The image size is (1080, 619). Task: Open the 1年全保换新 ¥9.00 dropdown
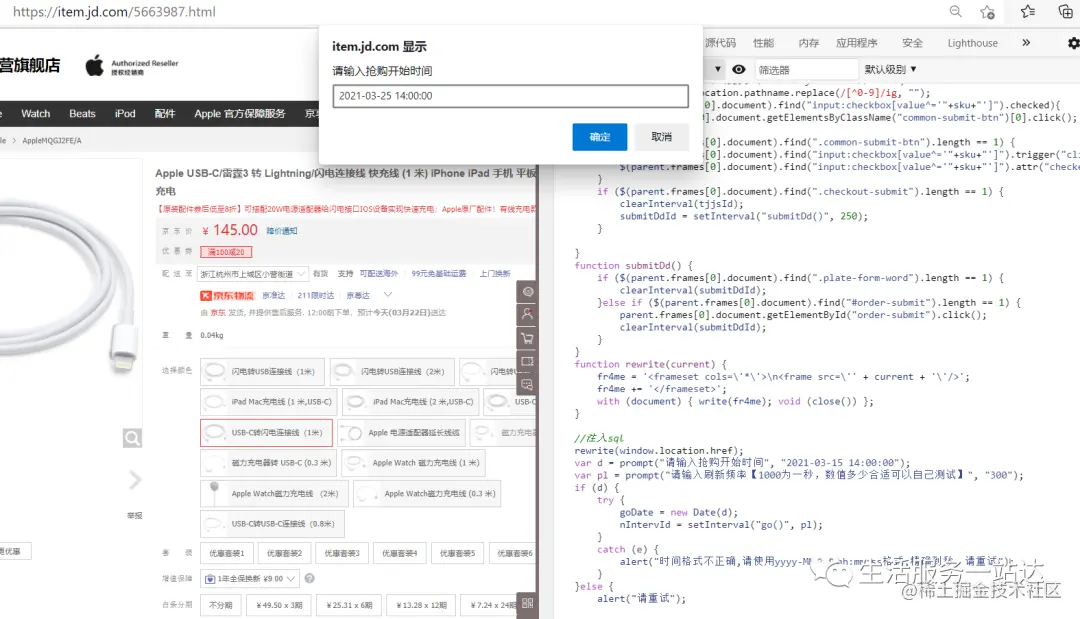click(249, 578)
